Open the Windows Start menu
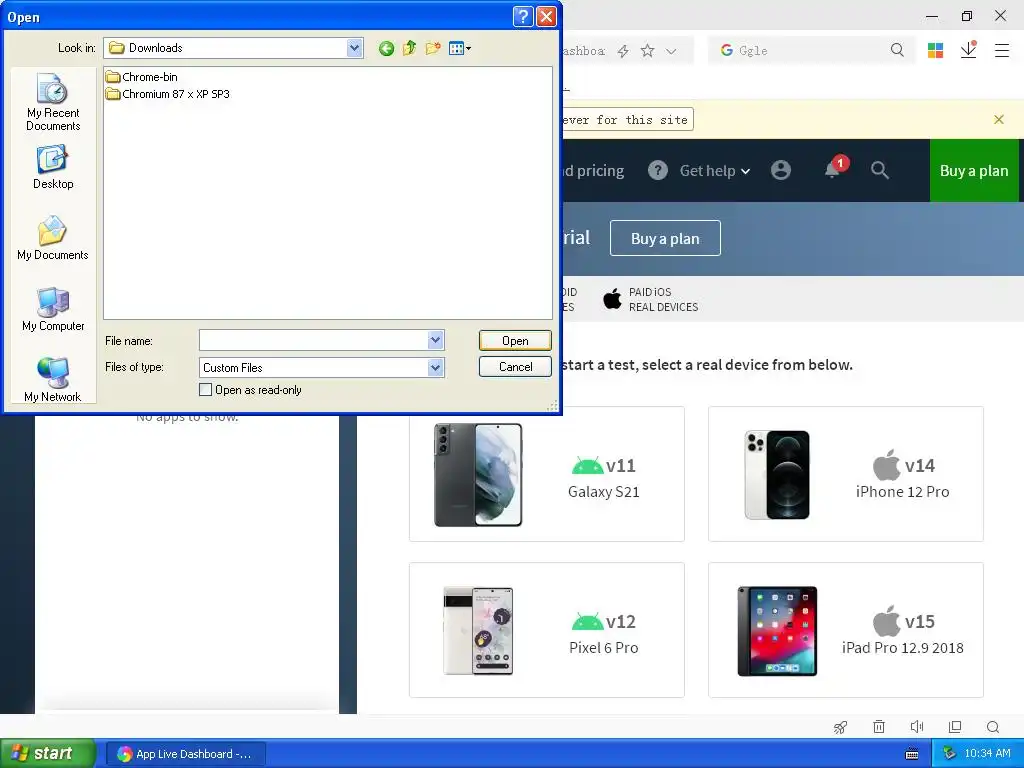1024x768 pixels. click(48, 754)
